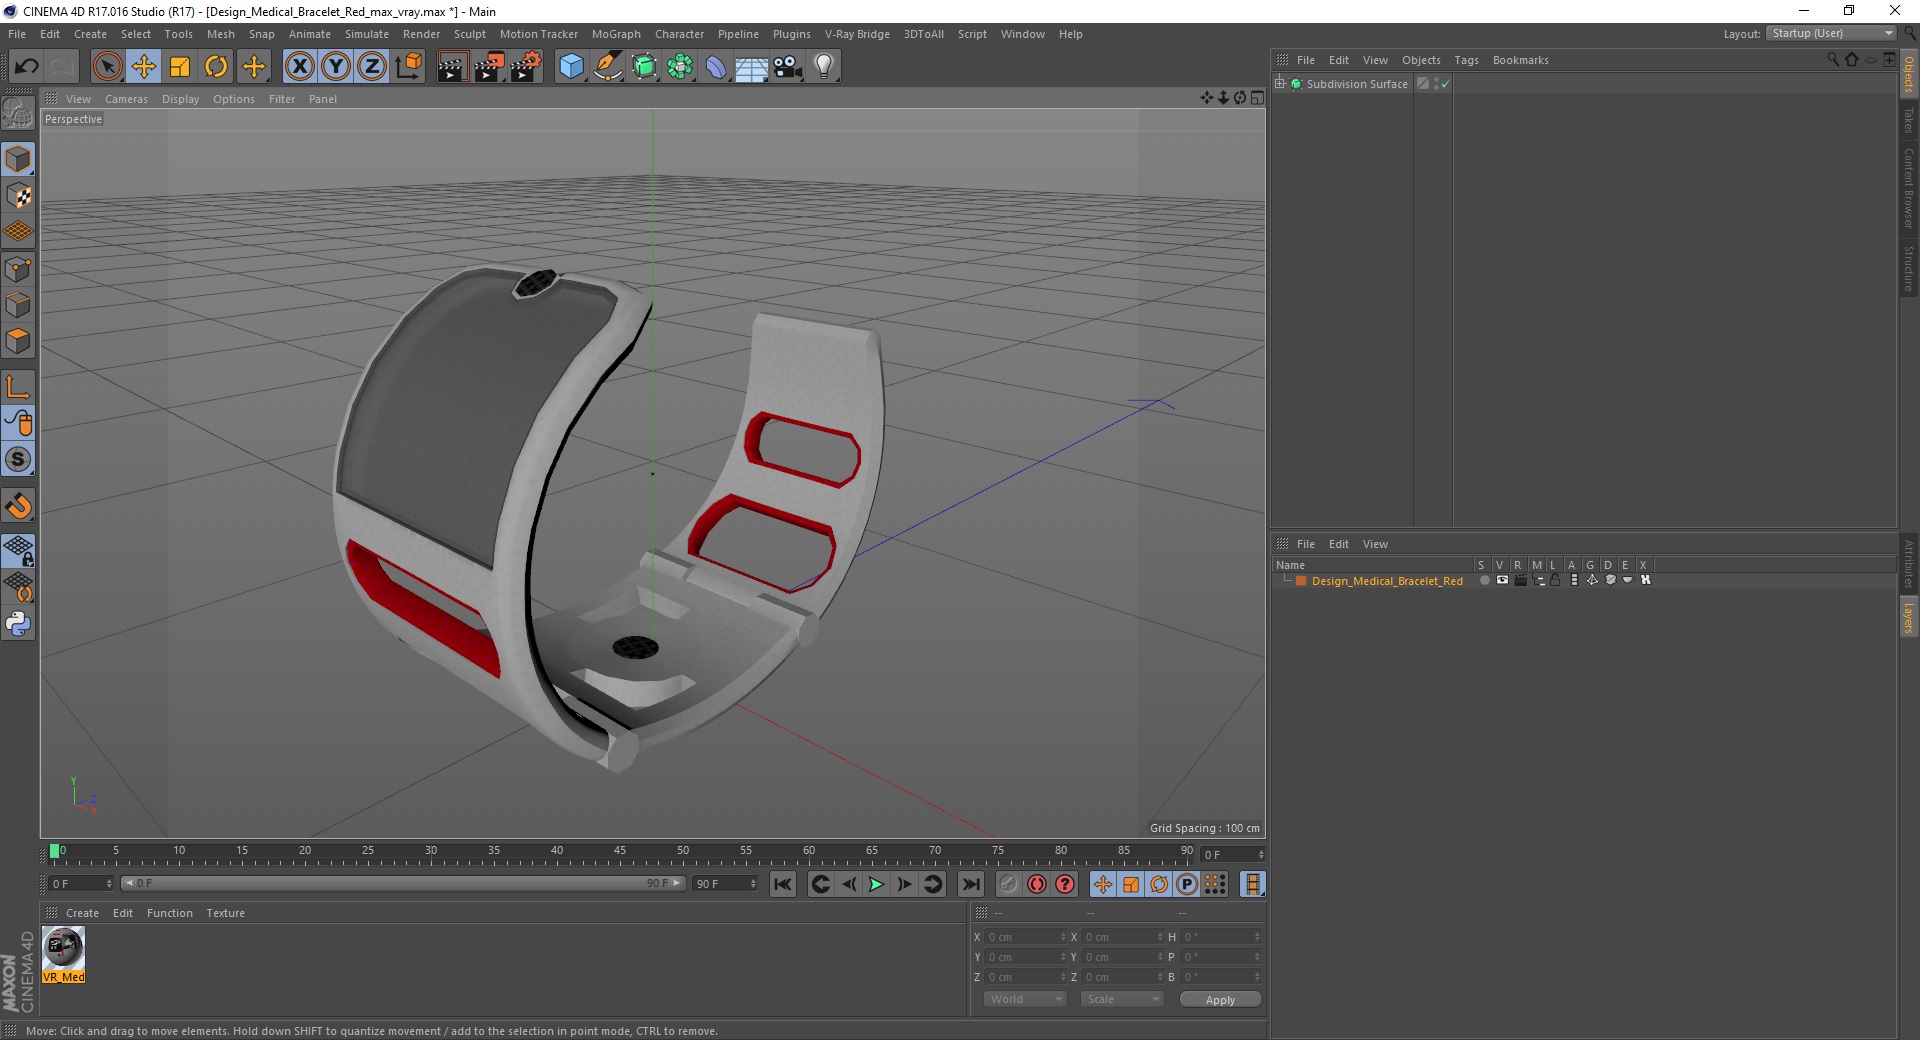1920x1040 pixels.
Task: Click Render View clapperboard icon
Action: [452, 67]
